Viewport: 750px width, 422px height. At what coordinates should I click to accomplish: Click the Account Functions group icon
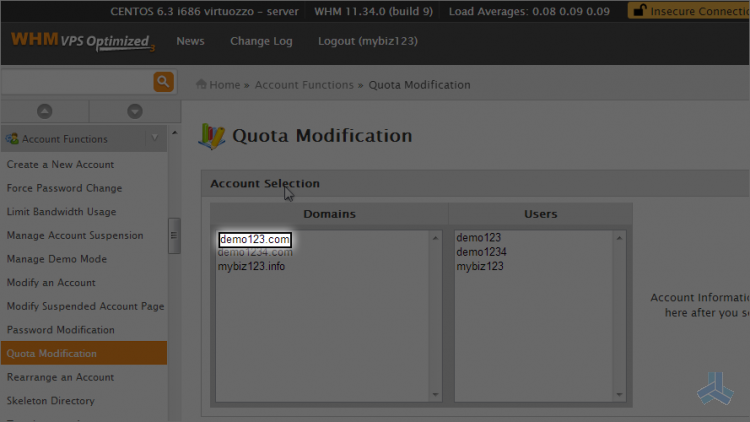tap(12, 139)
